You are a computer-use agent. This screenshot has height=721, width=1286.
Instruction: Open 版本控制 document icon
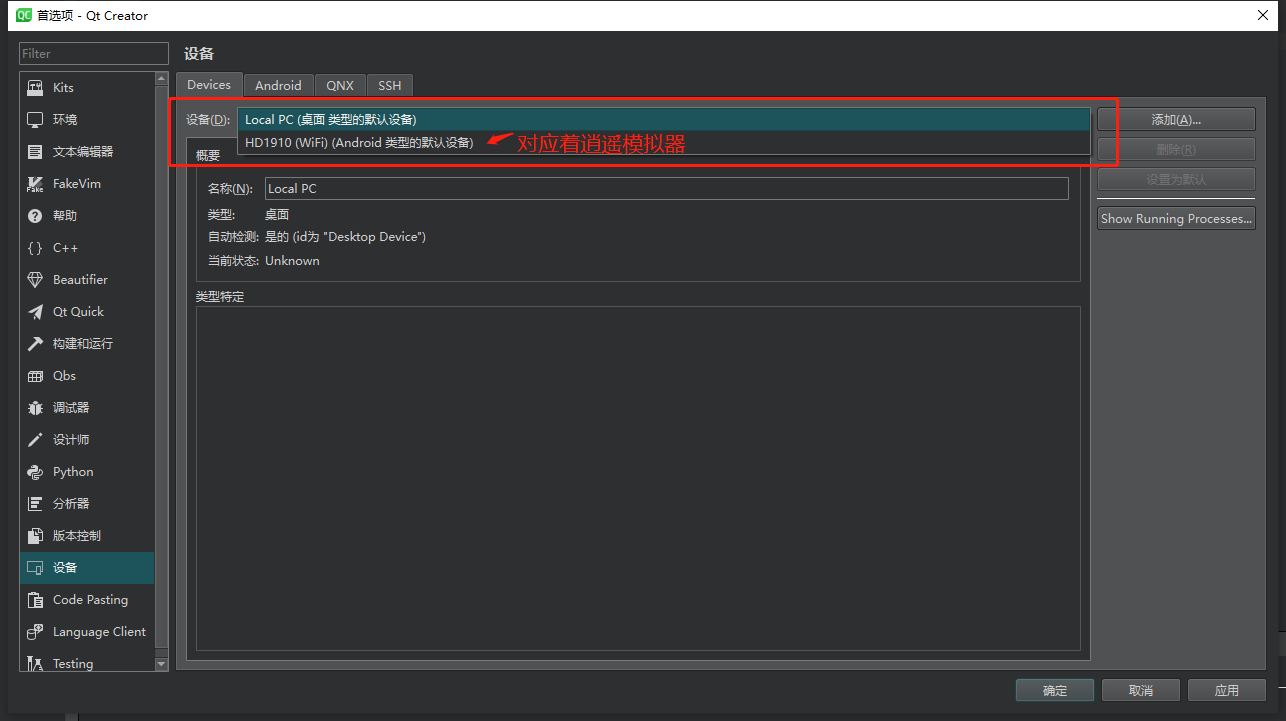[35, 536]
